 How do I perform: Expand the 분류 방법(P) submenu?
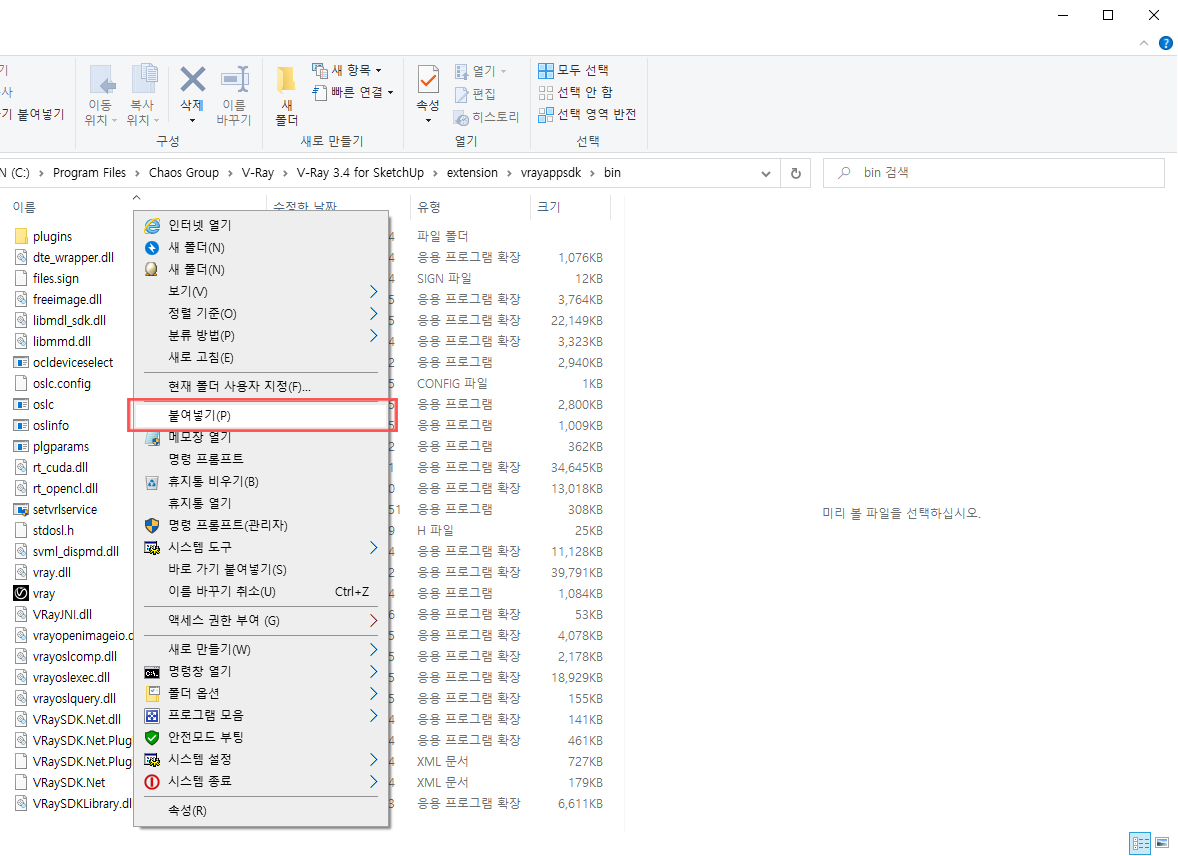click(x=261, y=335)
